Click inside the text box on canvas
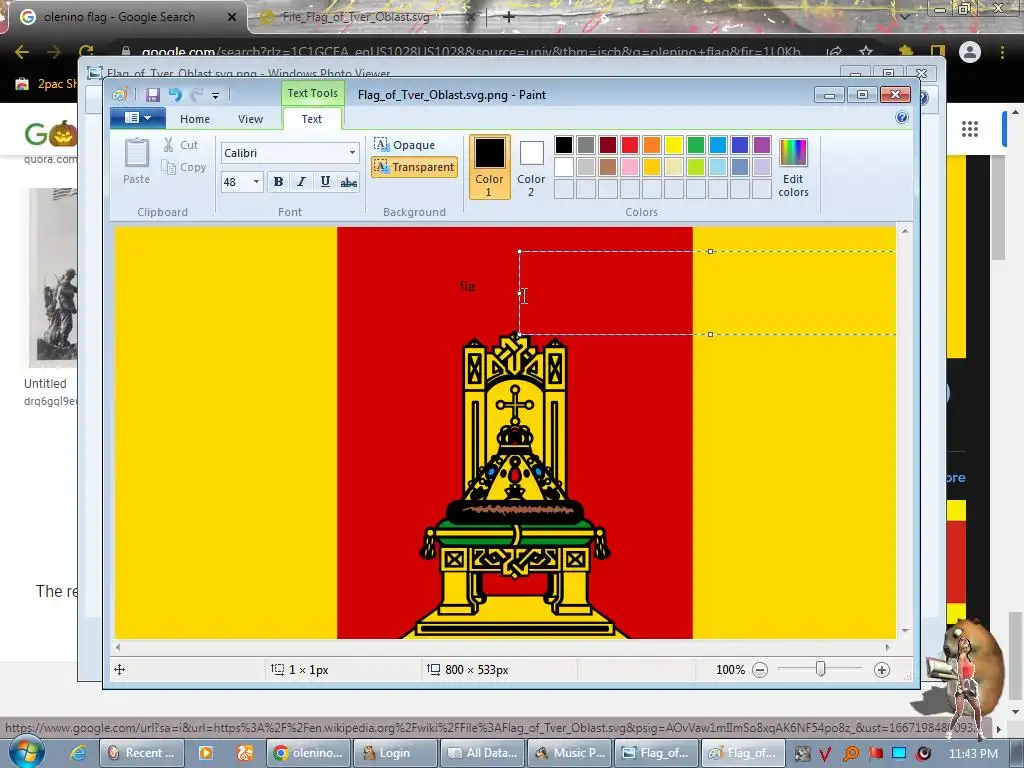The image size is (1024, 768). 707,293
